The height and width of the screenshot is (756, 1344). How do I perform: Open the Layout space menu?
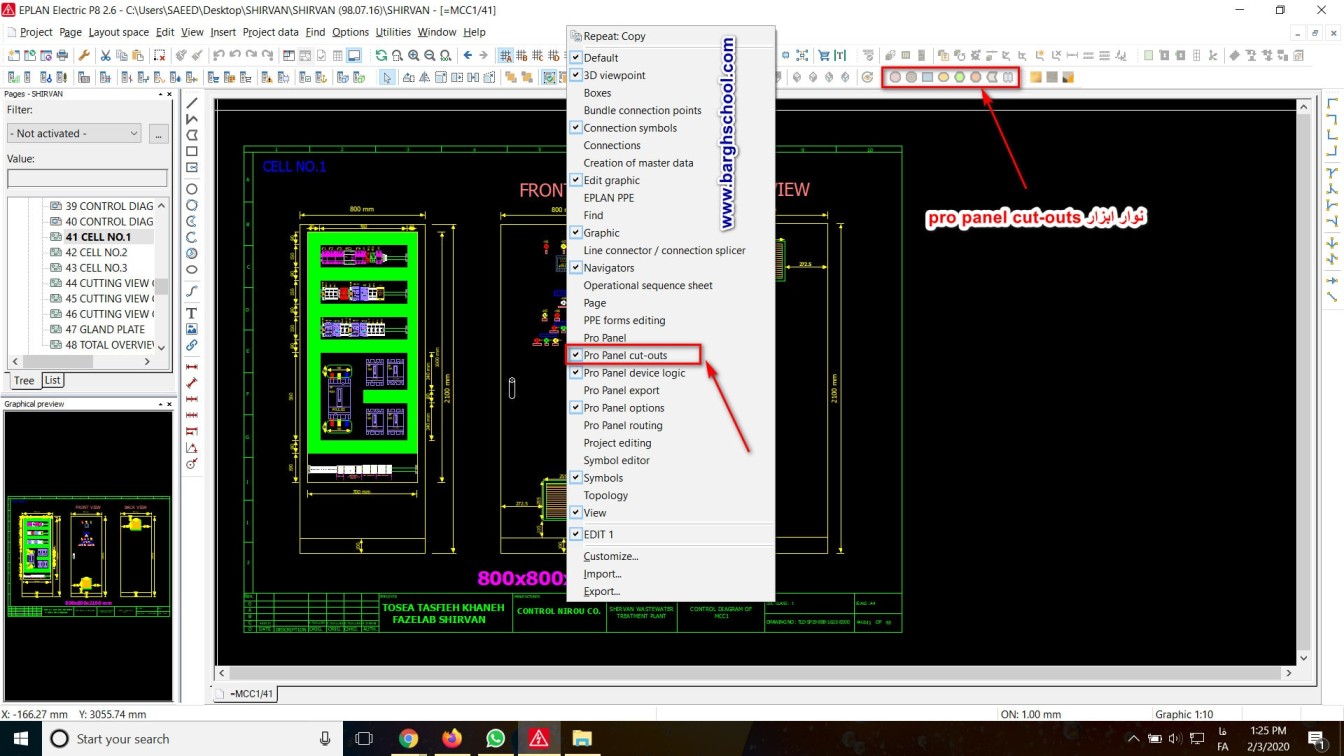coord(118,32)
